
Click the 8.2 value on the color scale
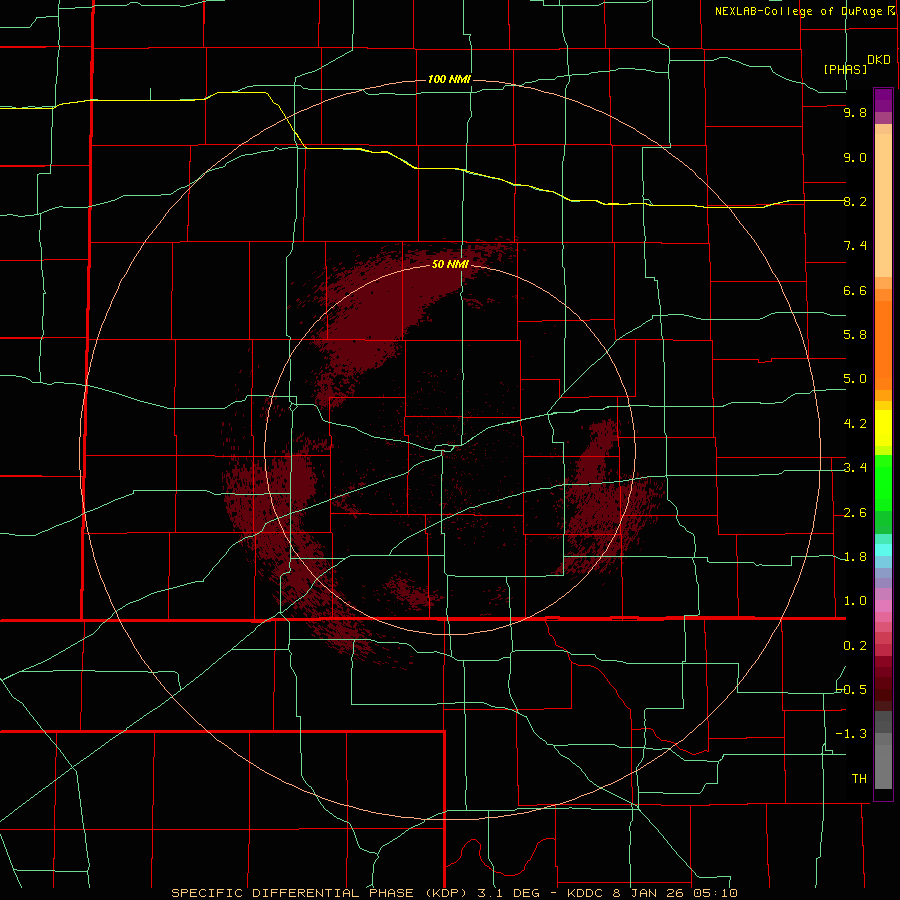click(x=855, y=201)
